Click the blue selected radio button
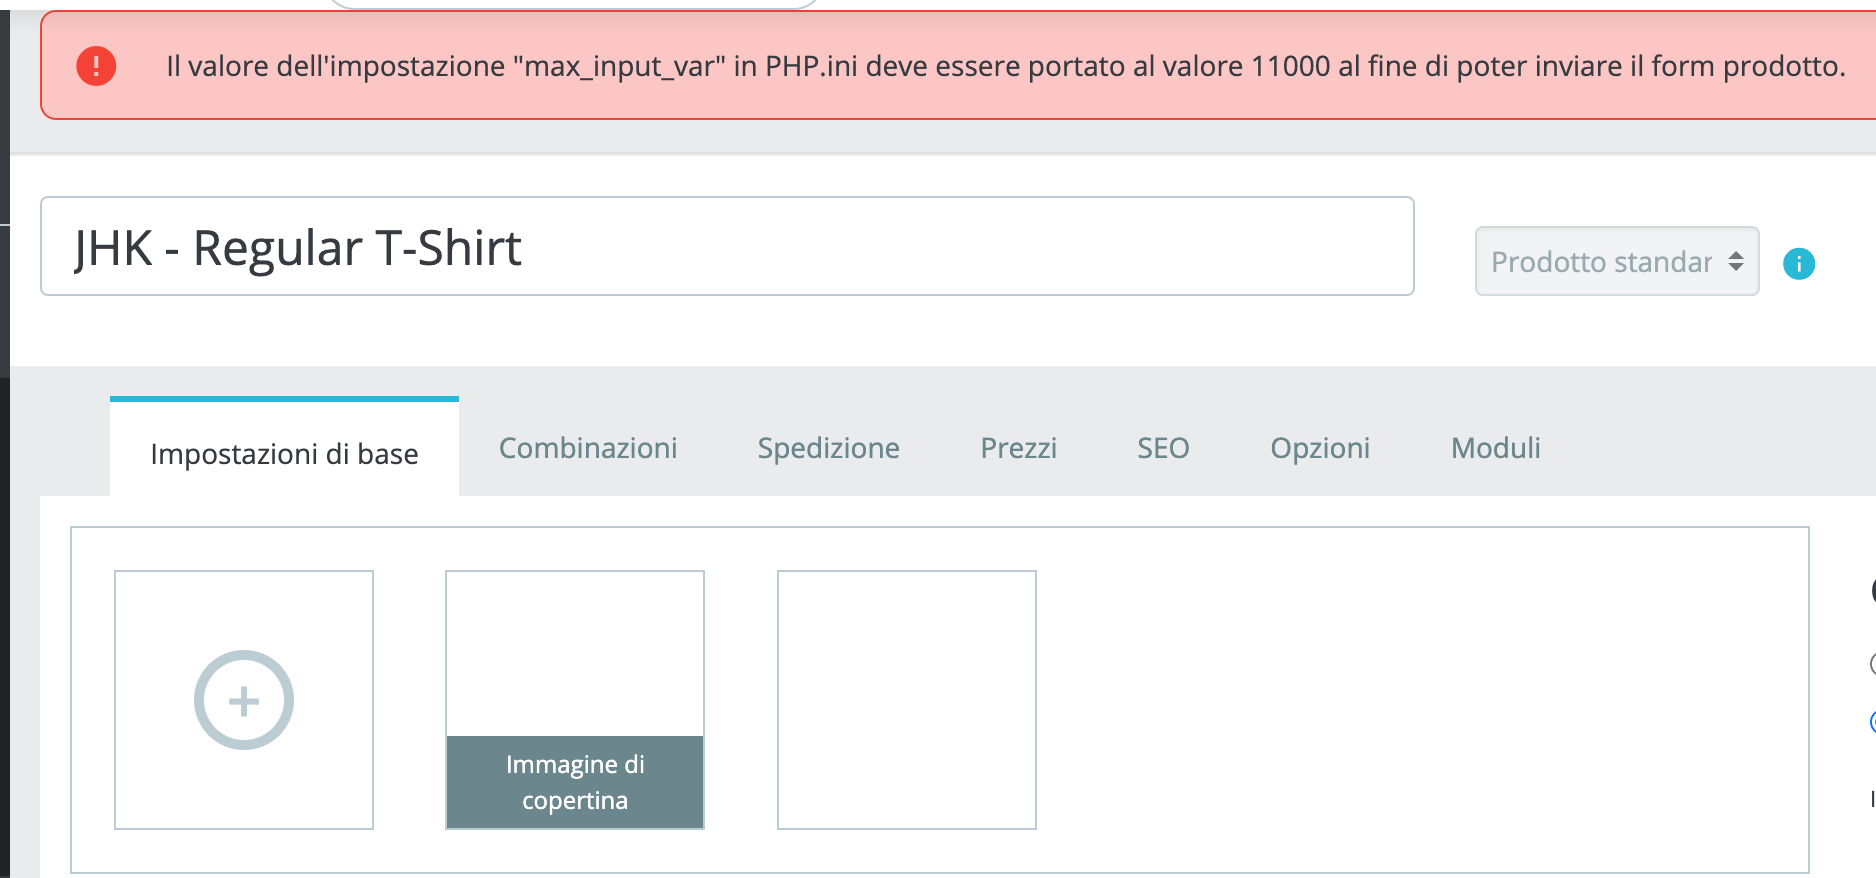The width and height of the screenshot is (1876, 878). coord(1872,721)
